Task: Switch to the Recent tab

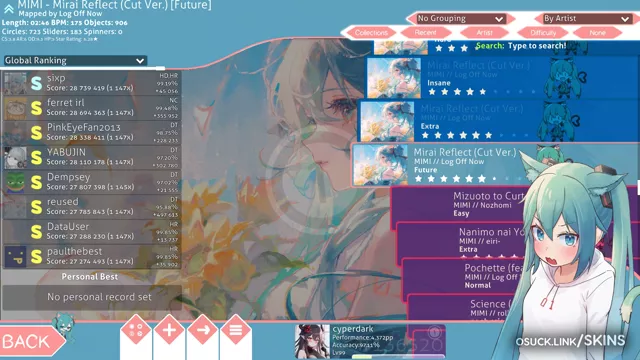Action: tap(426, 33)
